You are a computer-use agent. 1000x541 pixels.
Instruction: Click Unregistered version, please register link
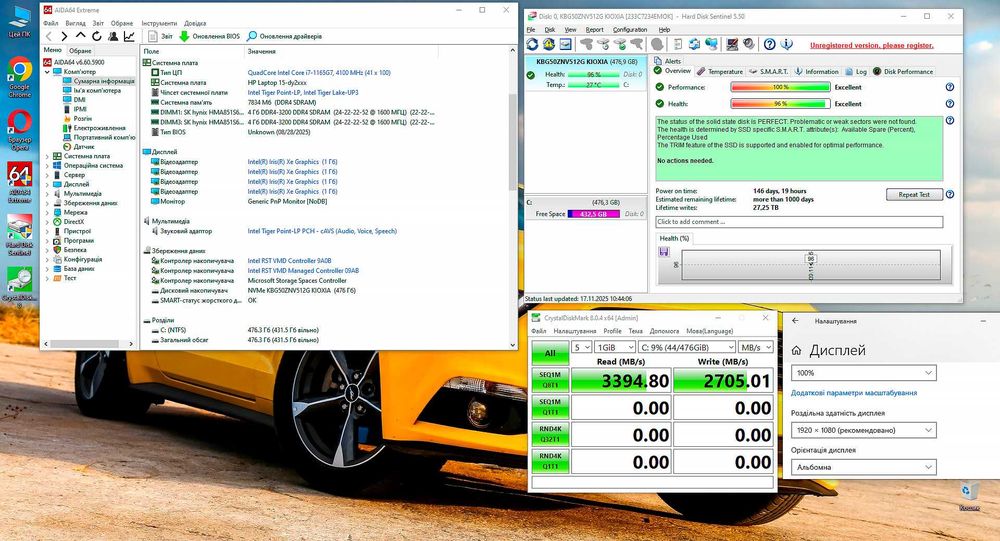pos(871,45)
